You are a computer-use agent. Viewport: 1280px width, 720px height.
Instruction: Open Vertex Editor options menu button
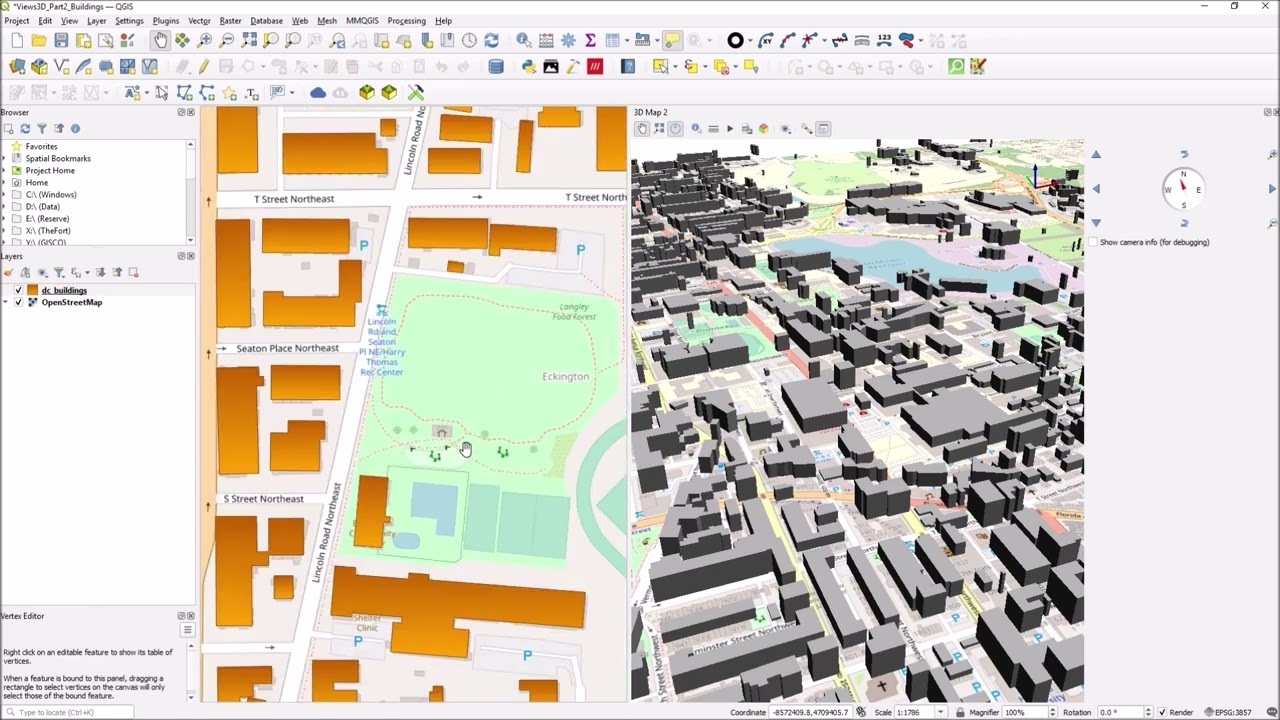[x=187, y=630]
